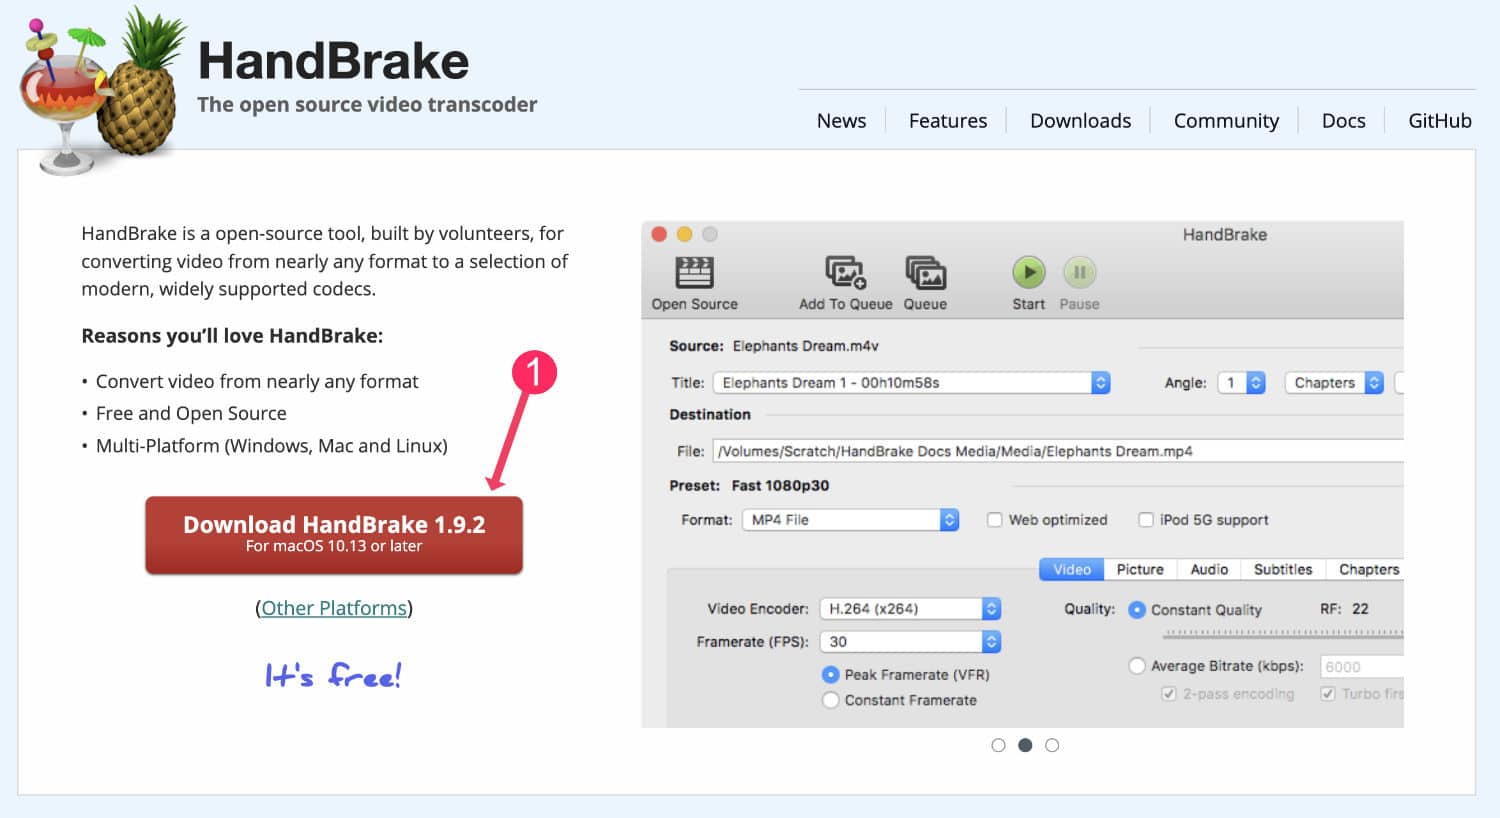The image size is (1500, 818).
Task: Click "Multi-Platform (Windows, Mac and Linux)" bullet
Action: (x=272, y=446)
